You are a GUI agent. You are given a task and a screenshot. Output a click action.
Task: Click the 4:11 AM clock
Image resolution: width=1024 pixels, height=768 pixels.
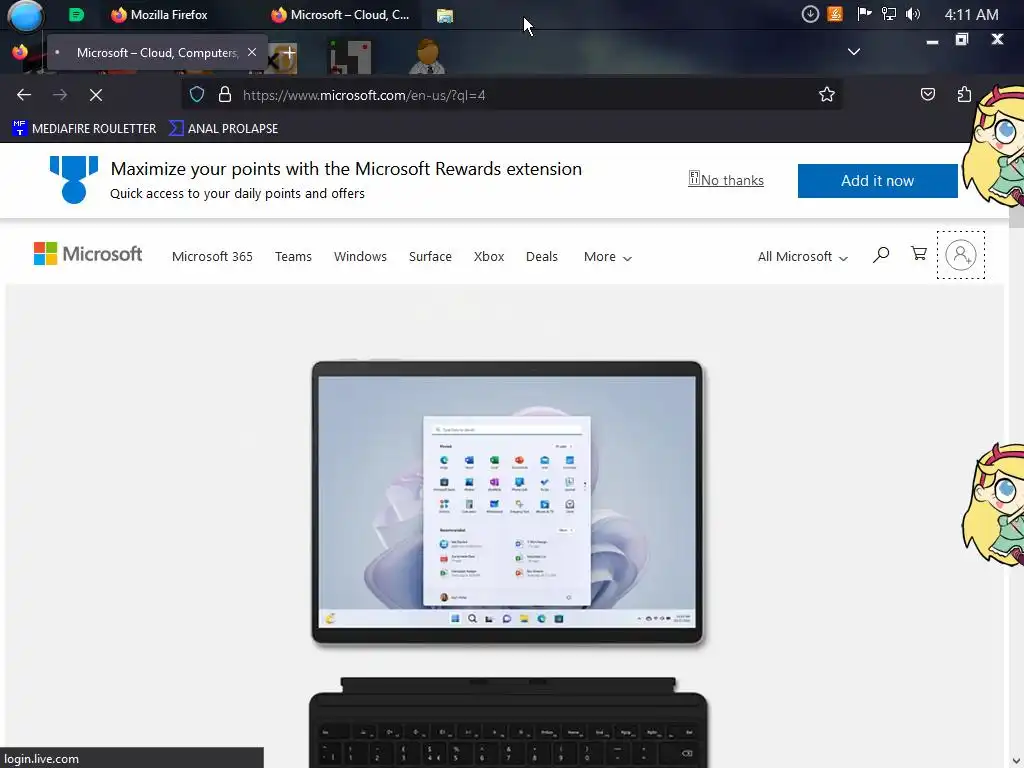click(971, 14)
